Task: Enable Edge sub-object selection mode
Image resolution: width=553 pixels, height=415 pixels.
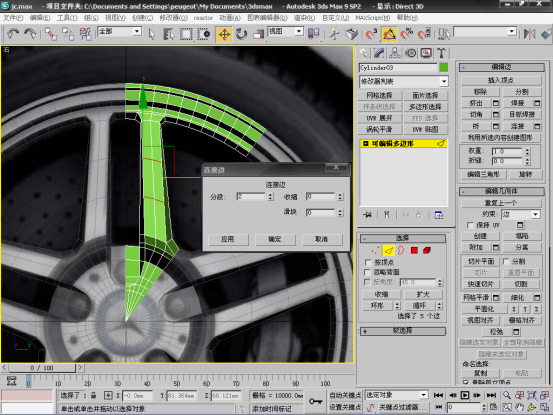Action: point(388,250)
